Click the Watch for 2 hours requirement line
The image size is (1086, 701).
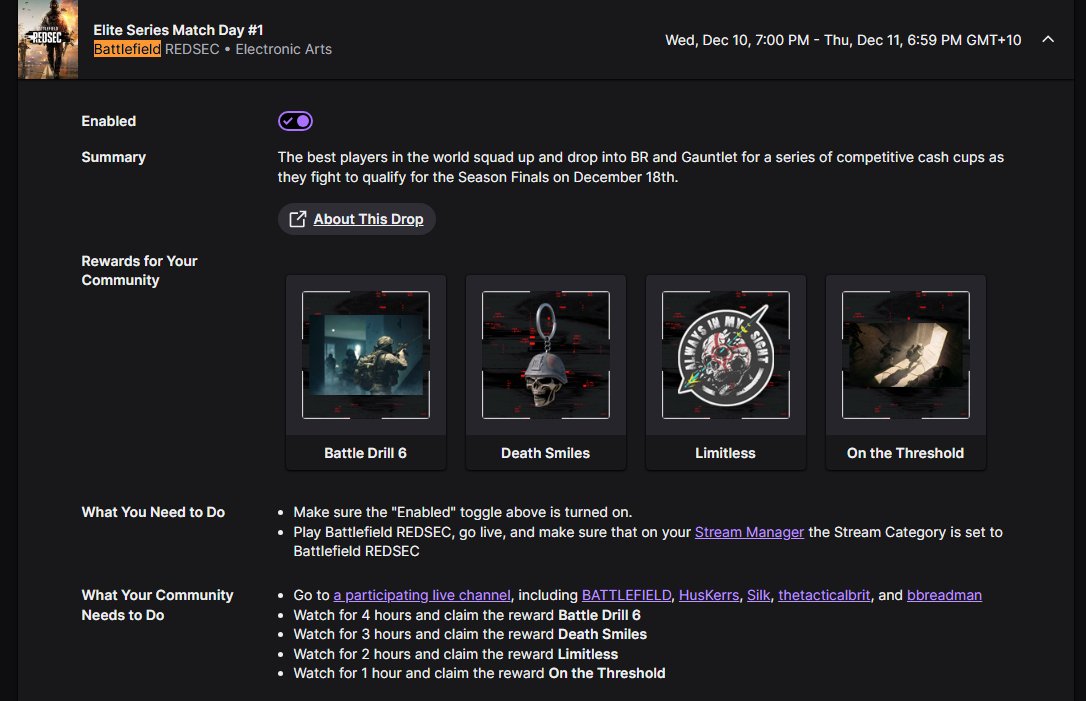pyautogui.click(x=455, y=654)
